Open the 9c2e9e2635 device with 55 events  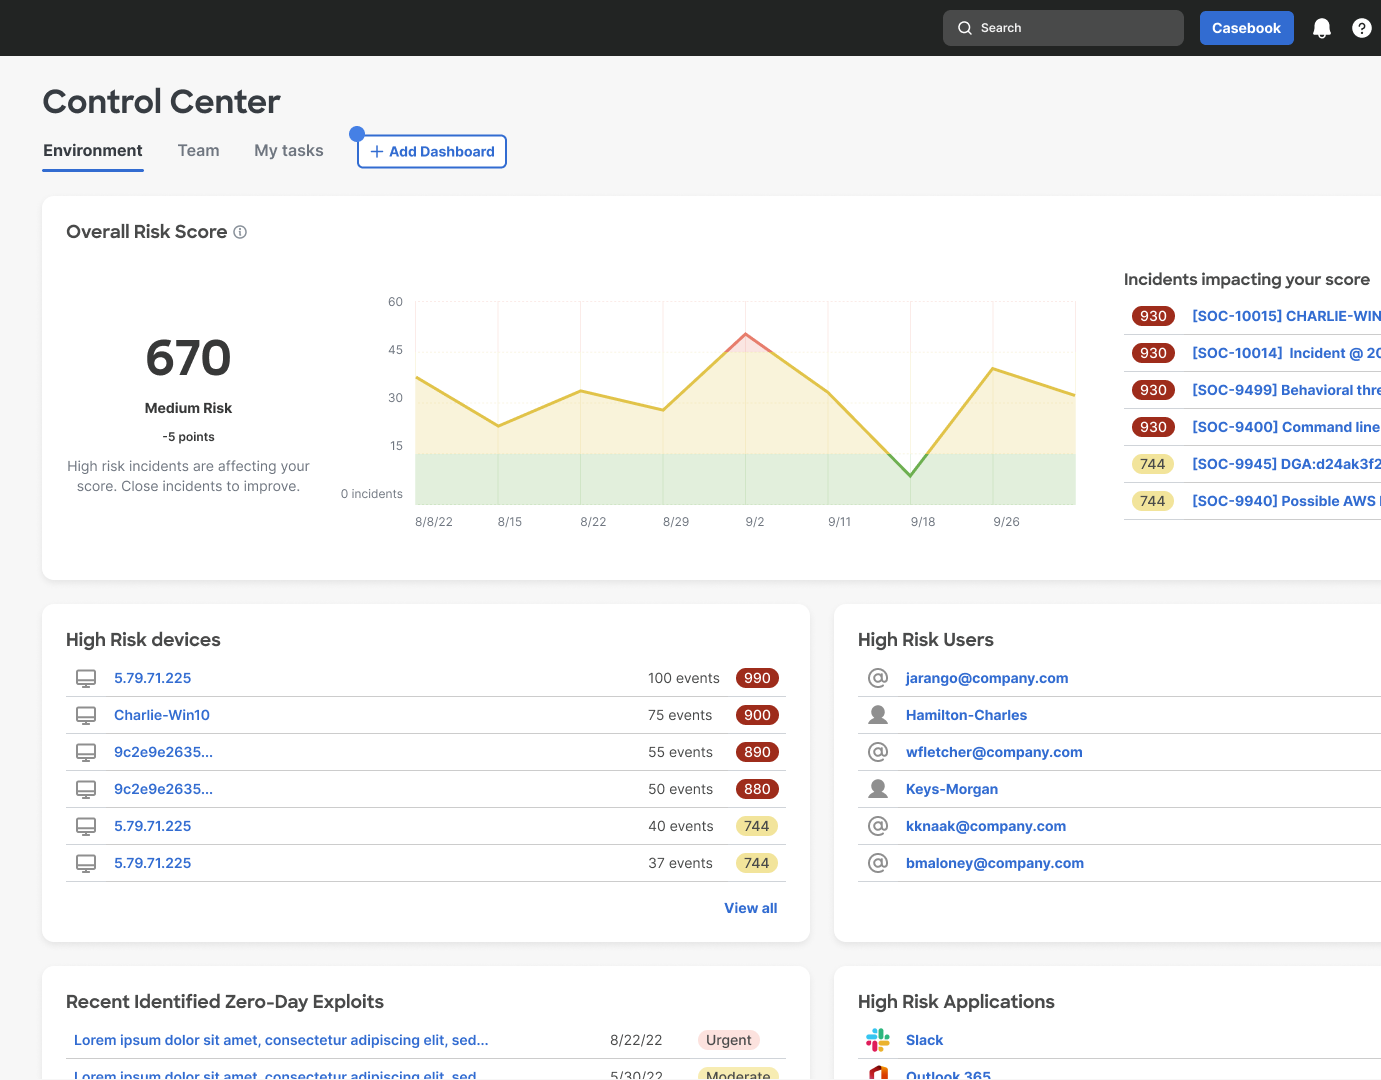(x=163, y=752)
